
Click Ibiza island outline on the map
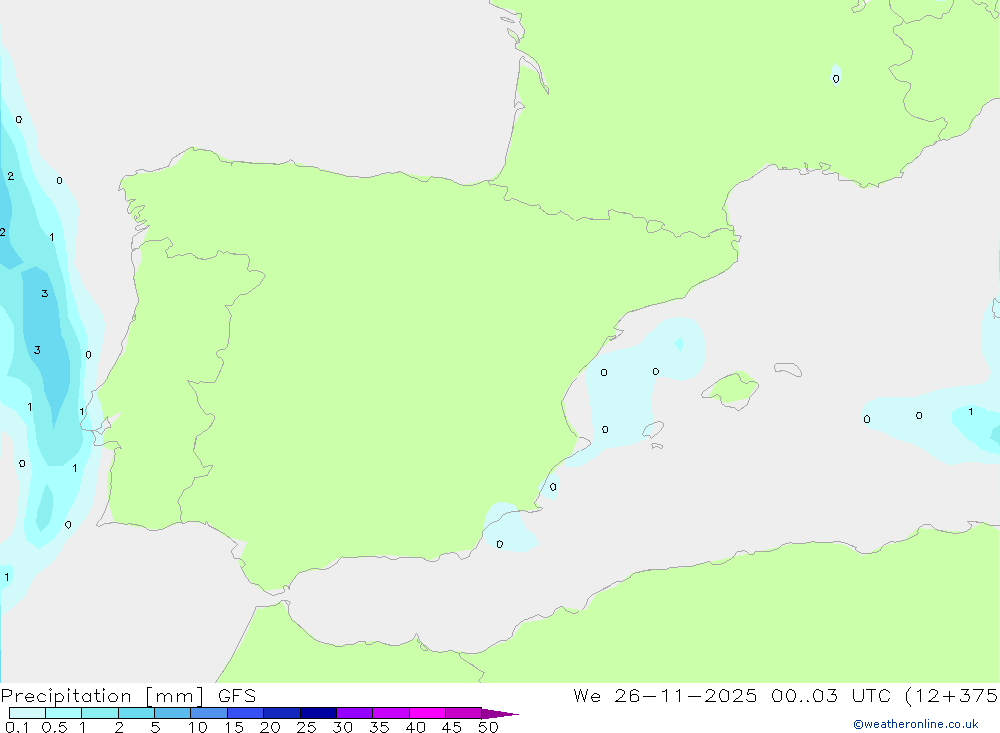click(x=653, y=429)
